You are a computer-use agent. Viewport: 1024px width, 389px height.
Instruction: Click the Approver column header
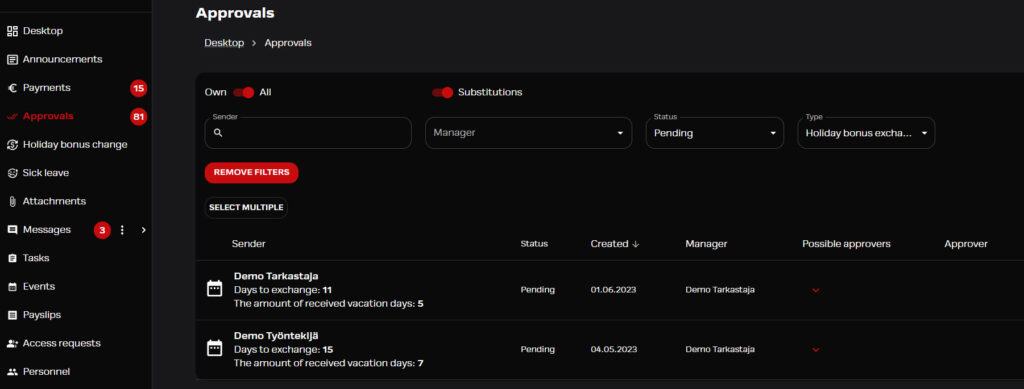966,243
